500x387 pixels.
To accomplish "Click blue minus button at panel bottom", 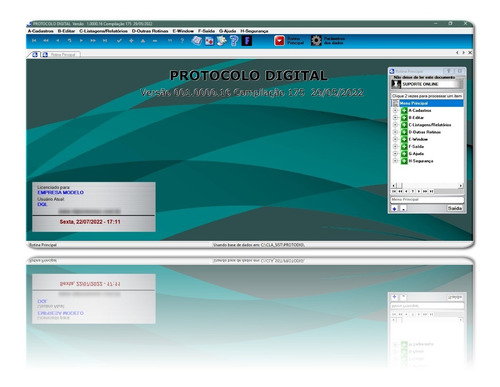I will (x=403, y=209).
